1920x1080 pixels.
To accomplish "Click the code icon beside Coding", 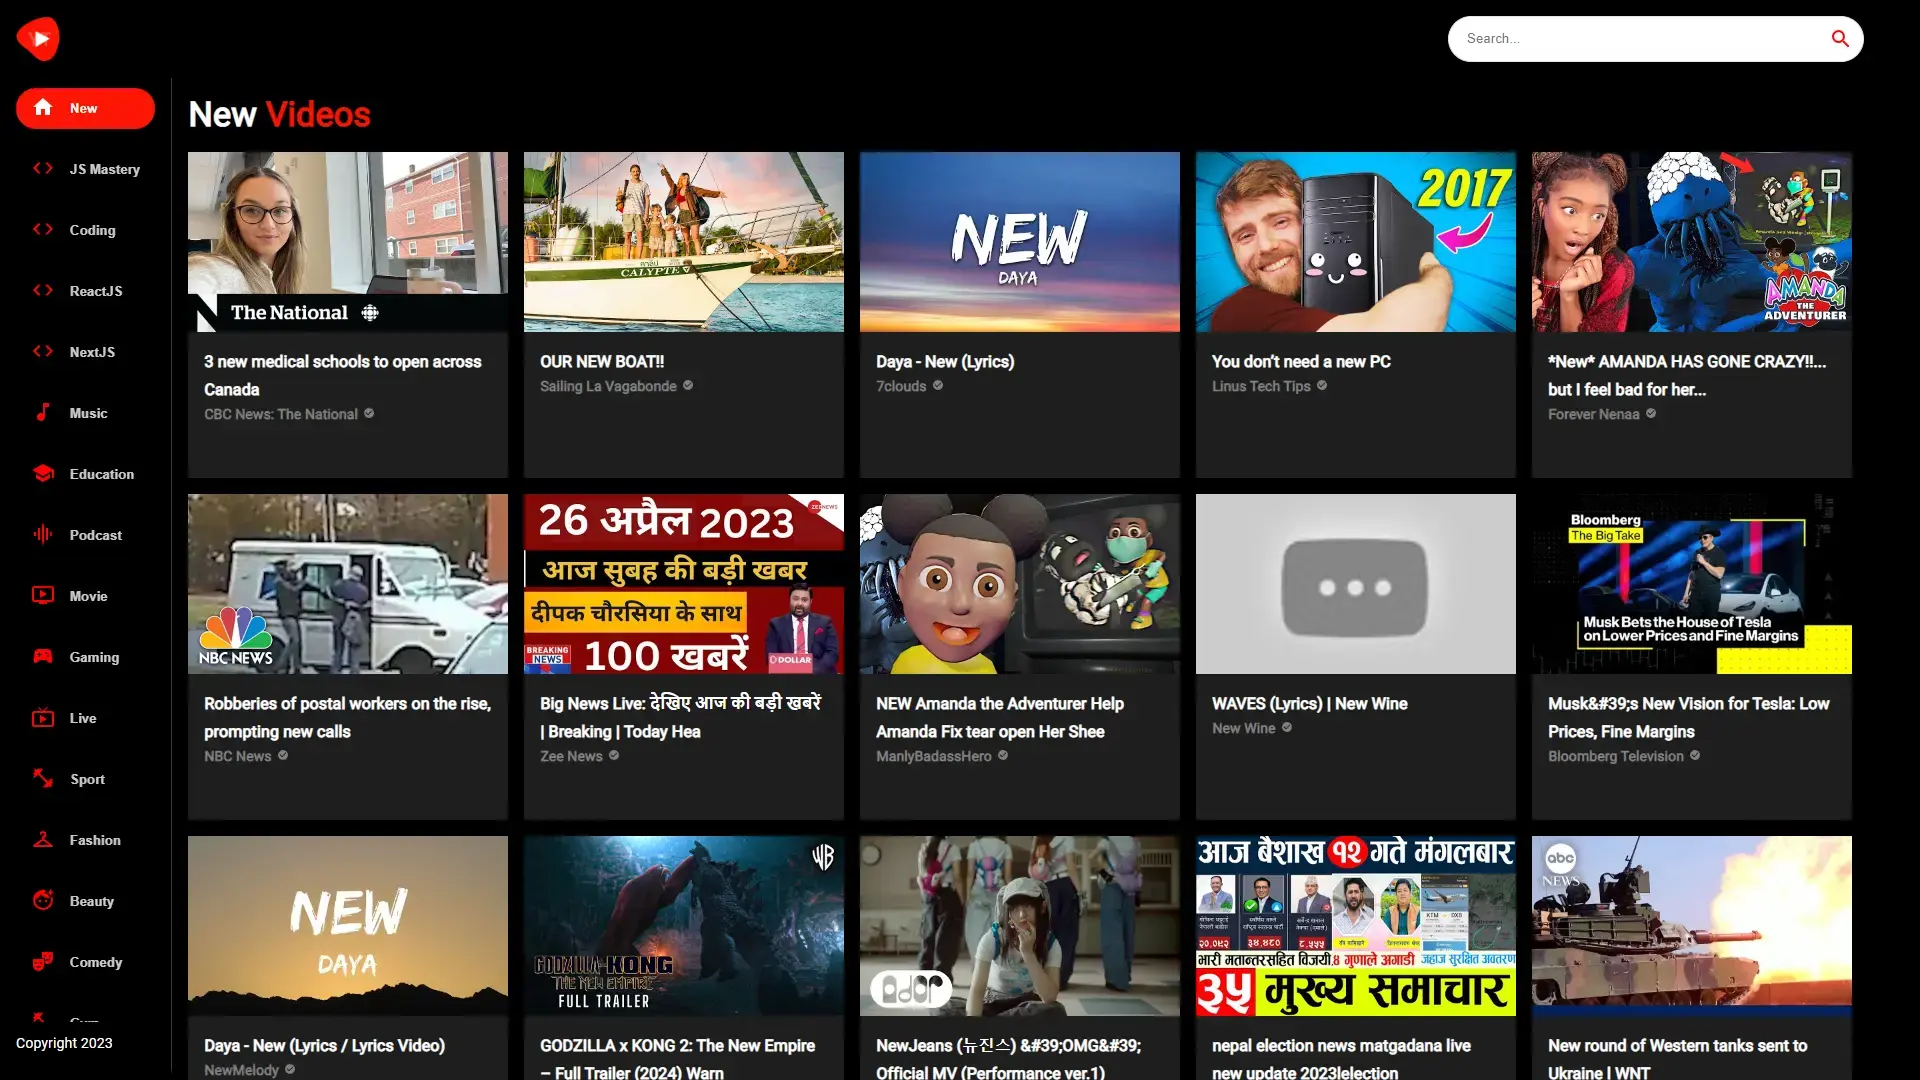I will pyautogui.click(x=43, y=229).
